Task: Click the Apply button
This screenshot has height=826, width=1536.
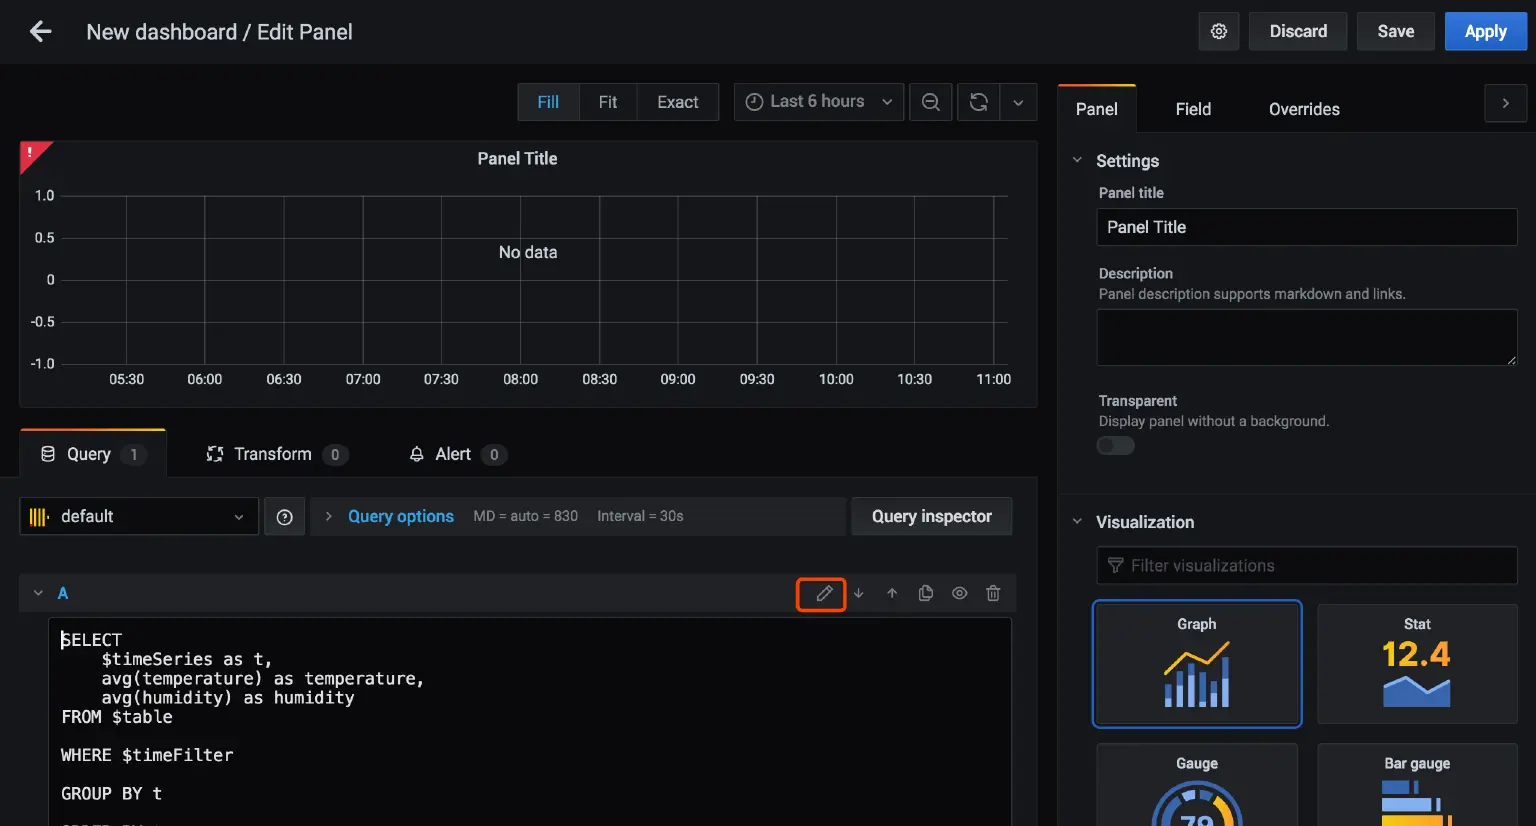Action: point(1485,32)
